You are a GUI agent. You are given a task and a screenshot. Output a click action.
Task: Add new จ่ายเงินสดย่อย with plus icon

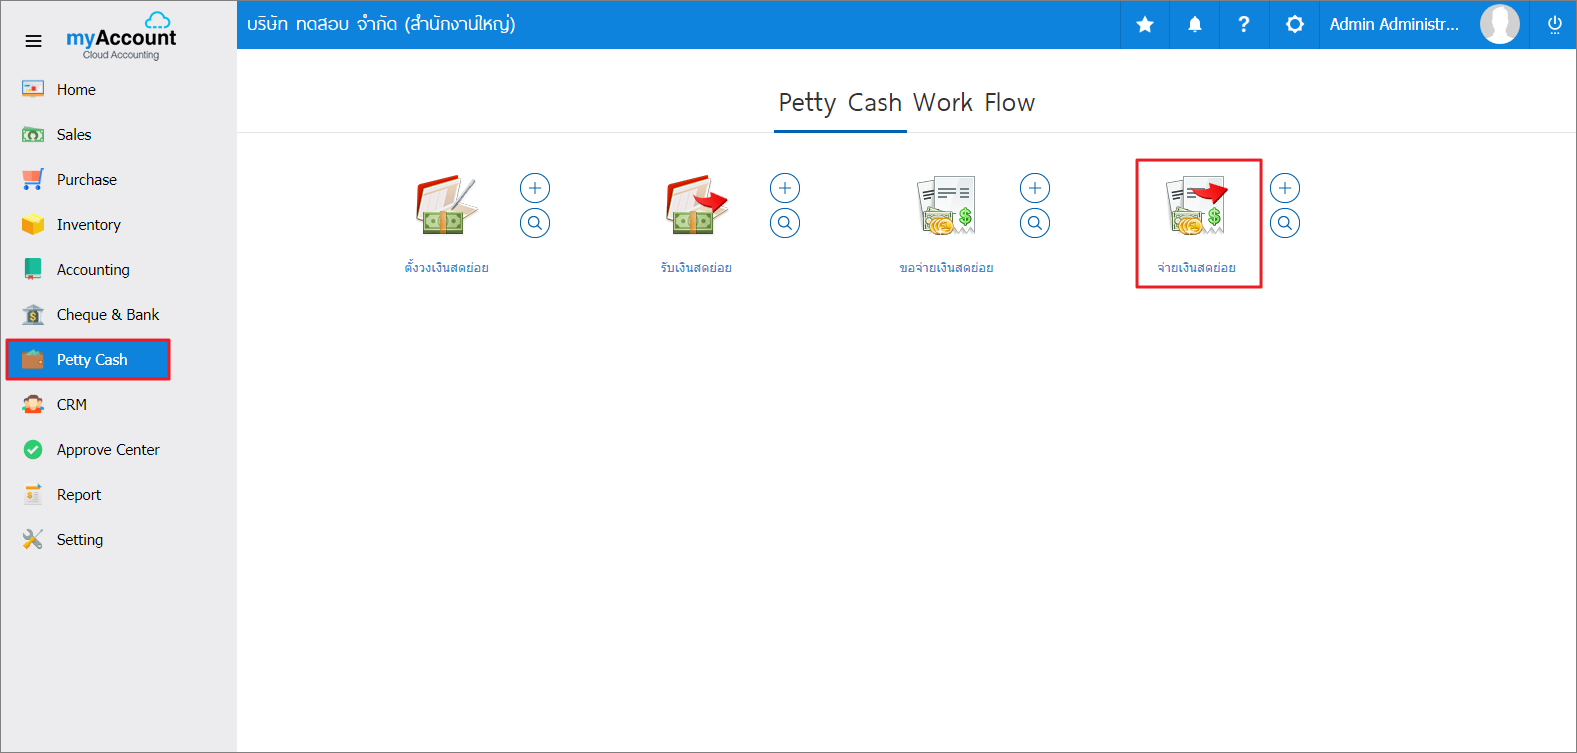(x=1285, y=188)
